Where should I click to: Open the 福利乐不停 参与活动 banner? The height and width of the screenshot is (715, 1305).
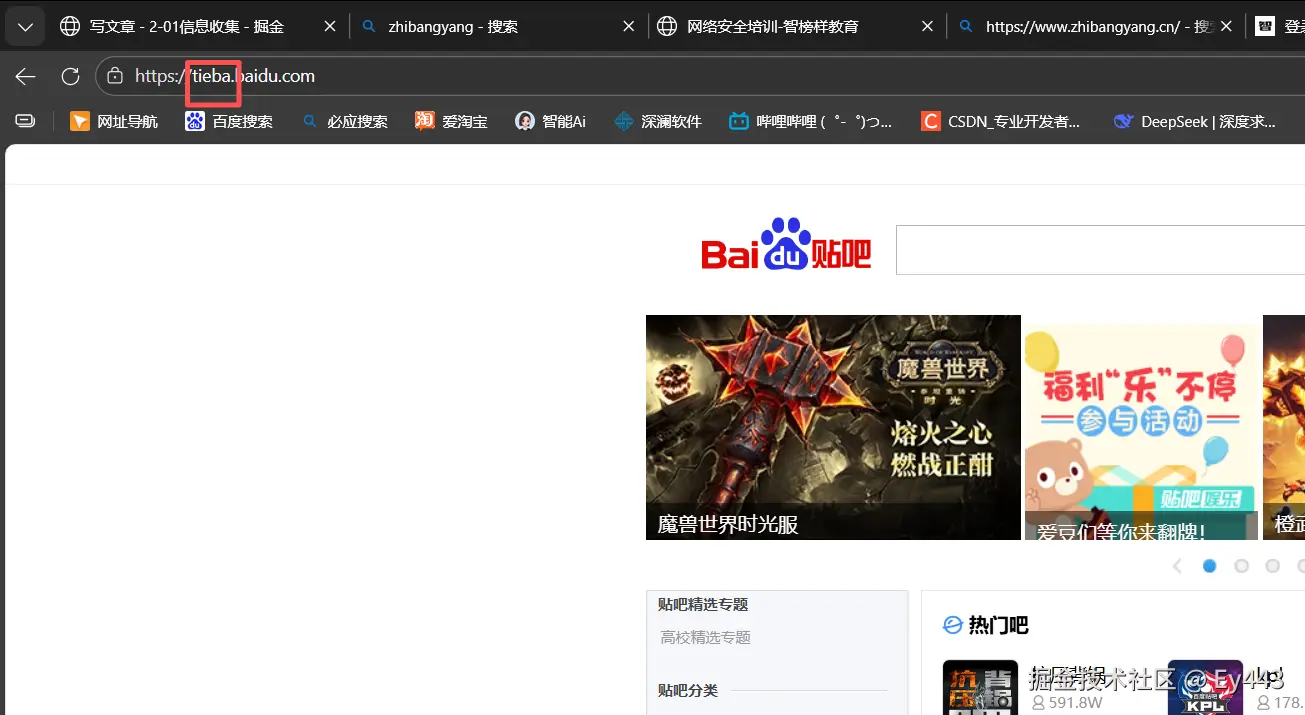(1142, 427)
